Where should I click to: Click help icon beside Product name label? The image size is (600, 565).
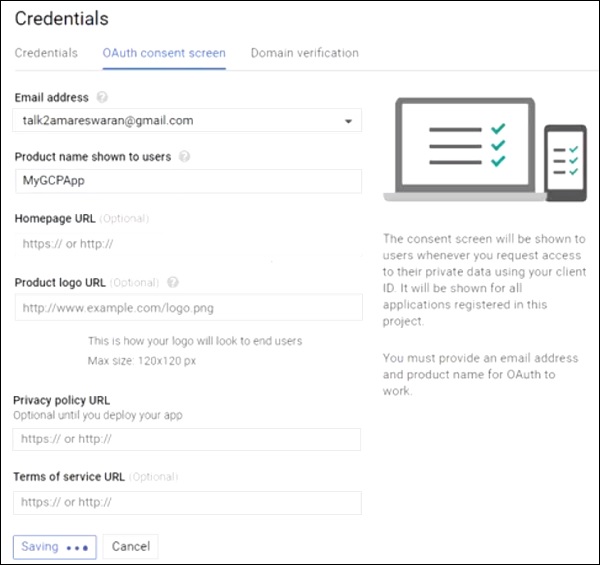[184, 157]
